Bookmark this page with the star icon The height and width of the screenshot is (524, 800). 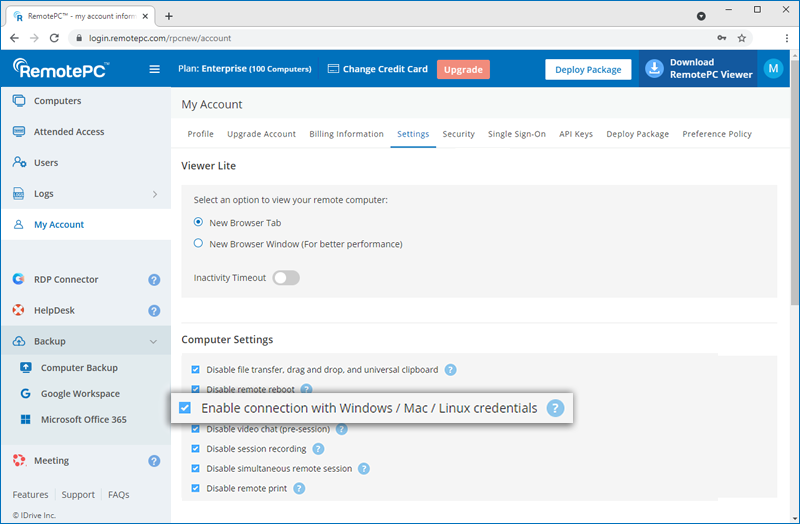[741, 38]
